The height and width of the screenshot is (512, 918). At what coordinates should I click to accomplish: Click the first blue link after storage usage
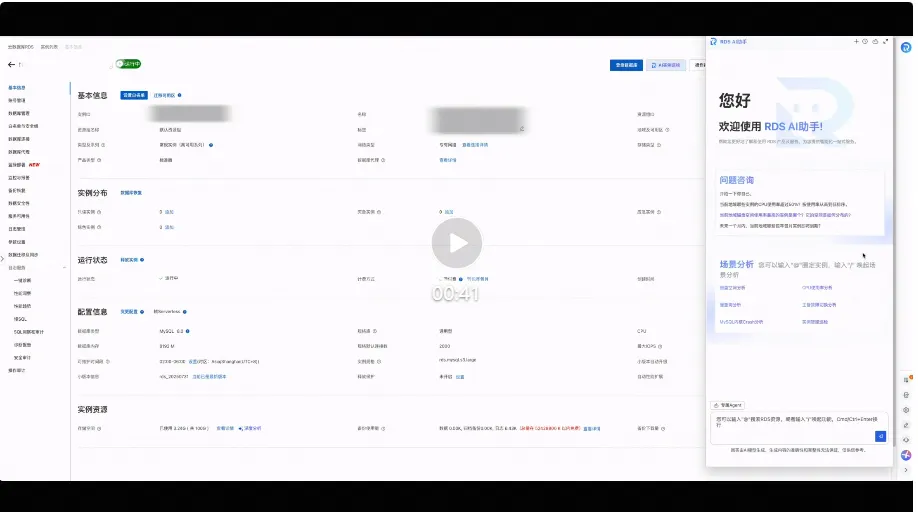click(x=225, y=428)
